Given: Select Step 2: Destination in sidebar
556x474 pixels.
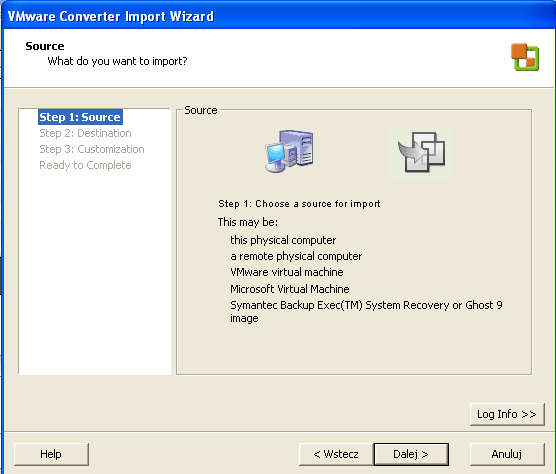Looking at the screenshot, I should point(85,133).
